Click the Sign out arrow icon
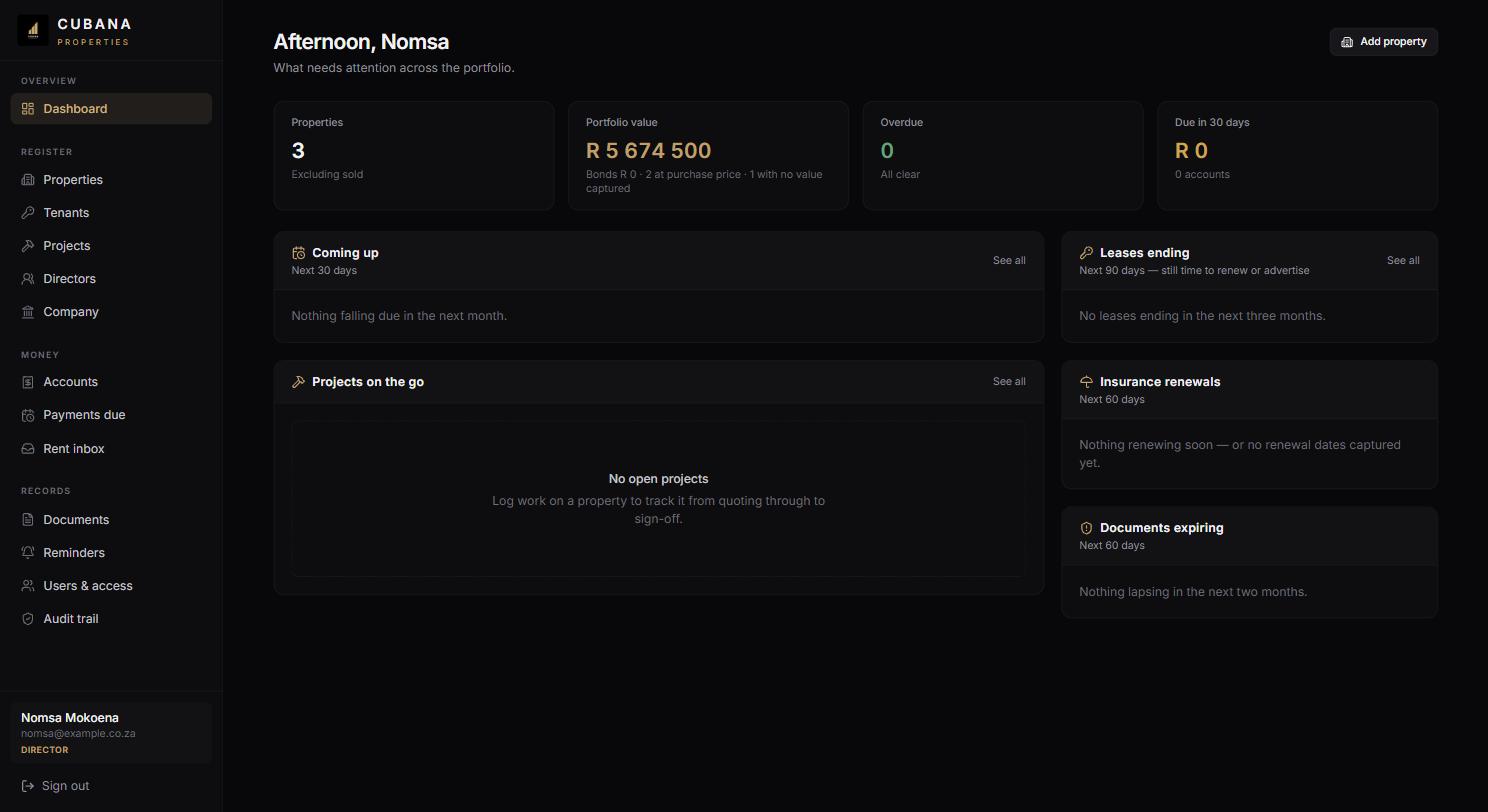Image resolution: width=1488 pixels, height=812 pixels. [28, 786]
